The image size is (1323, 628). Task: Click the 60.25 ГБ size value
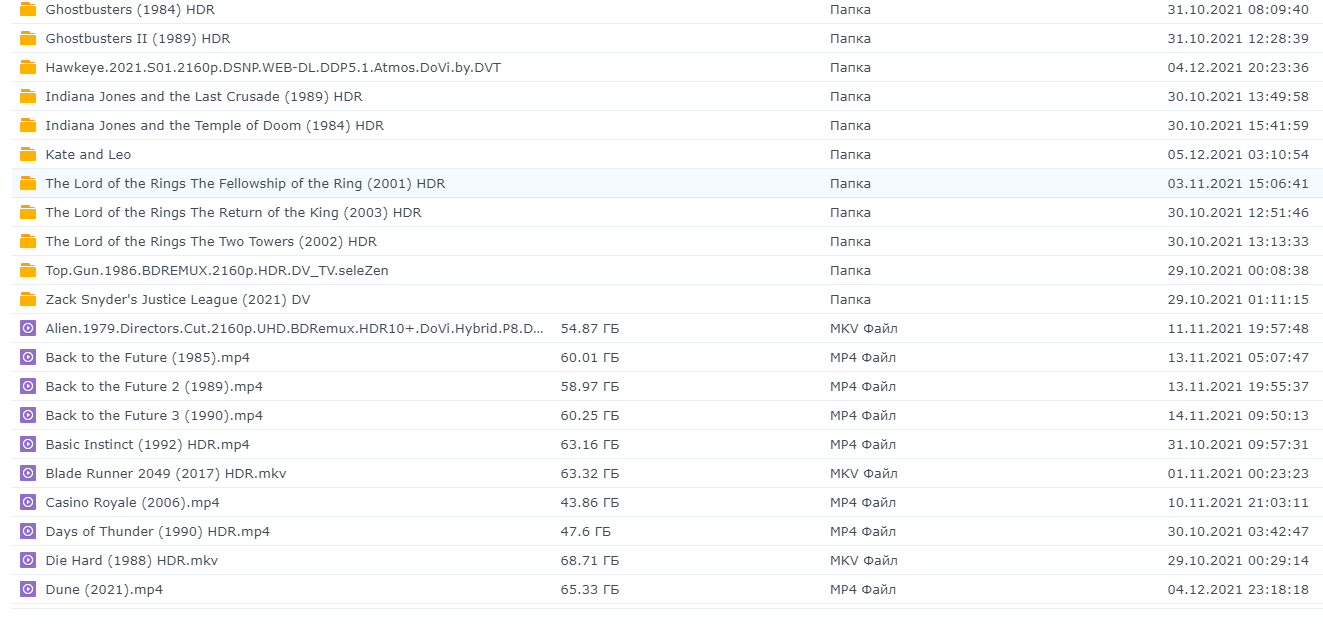590,416
